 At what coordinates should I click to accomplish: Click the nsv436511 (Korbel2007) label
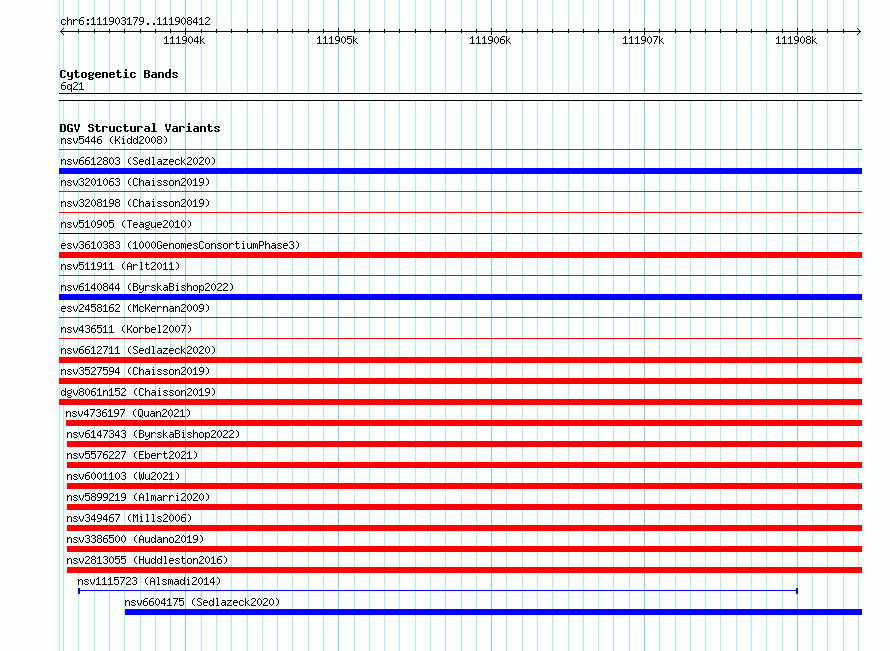[126, 329]
